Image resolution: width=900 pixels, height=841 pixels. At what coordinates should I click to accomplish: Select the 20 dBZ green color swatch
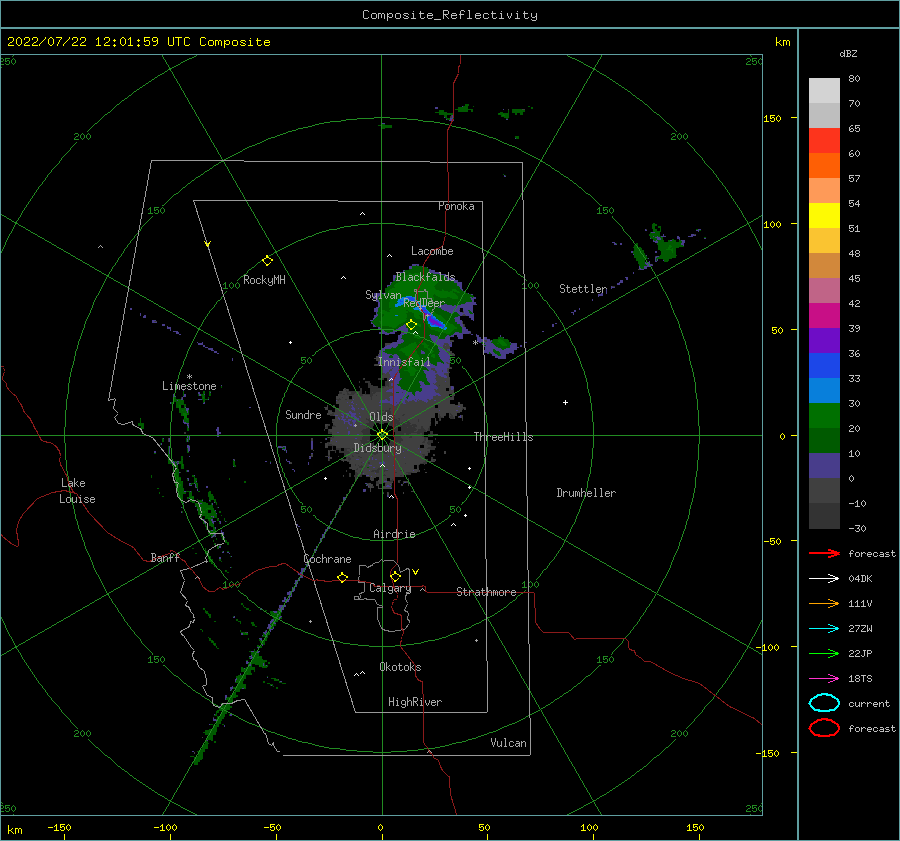coord(824,415)
